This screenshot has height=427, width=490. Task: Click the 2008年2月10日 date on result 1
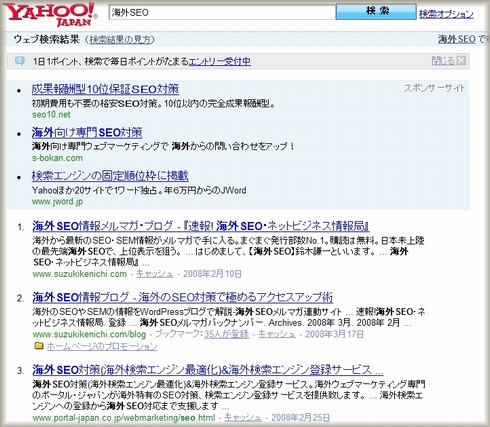coord(212,274)
